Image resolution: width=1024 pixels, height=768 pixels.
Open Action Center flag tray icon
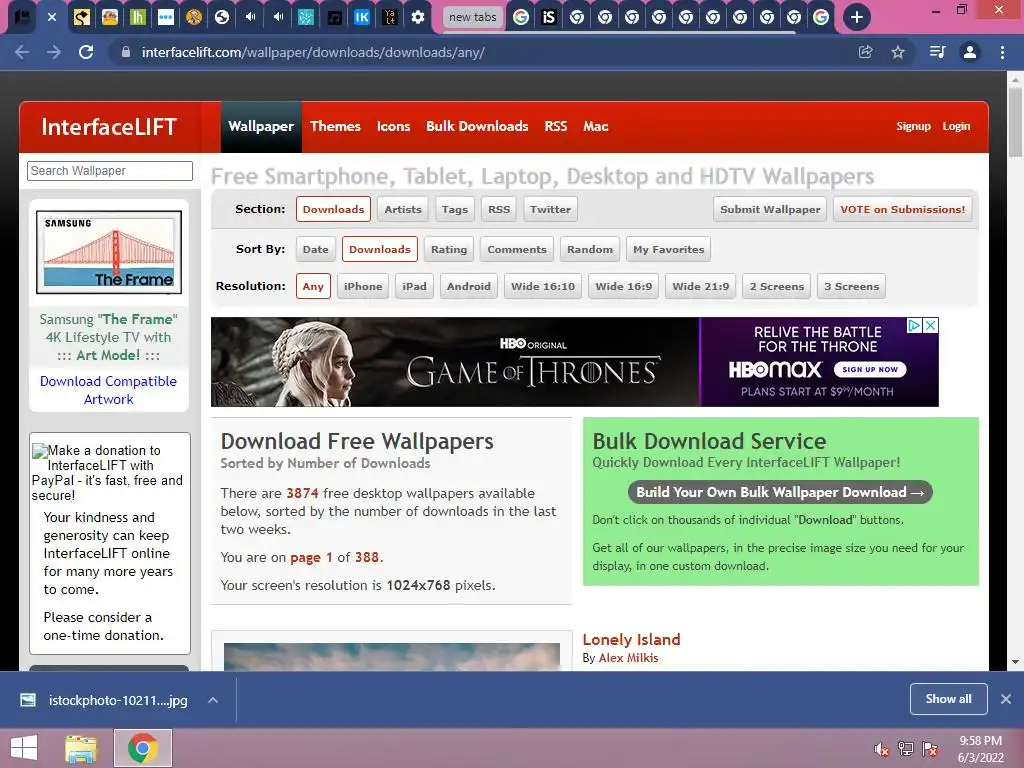tap(930, 749)
